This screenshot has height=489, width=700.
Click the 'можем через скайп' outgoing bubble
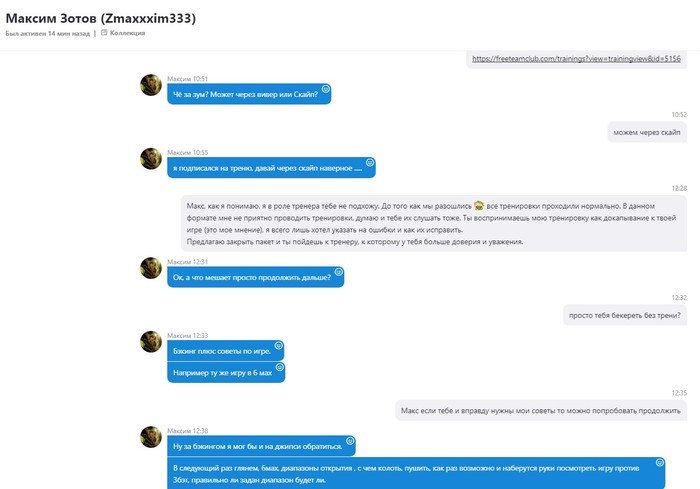coord(647,132)
